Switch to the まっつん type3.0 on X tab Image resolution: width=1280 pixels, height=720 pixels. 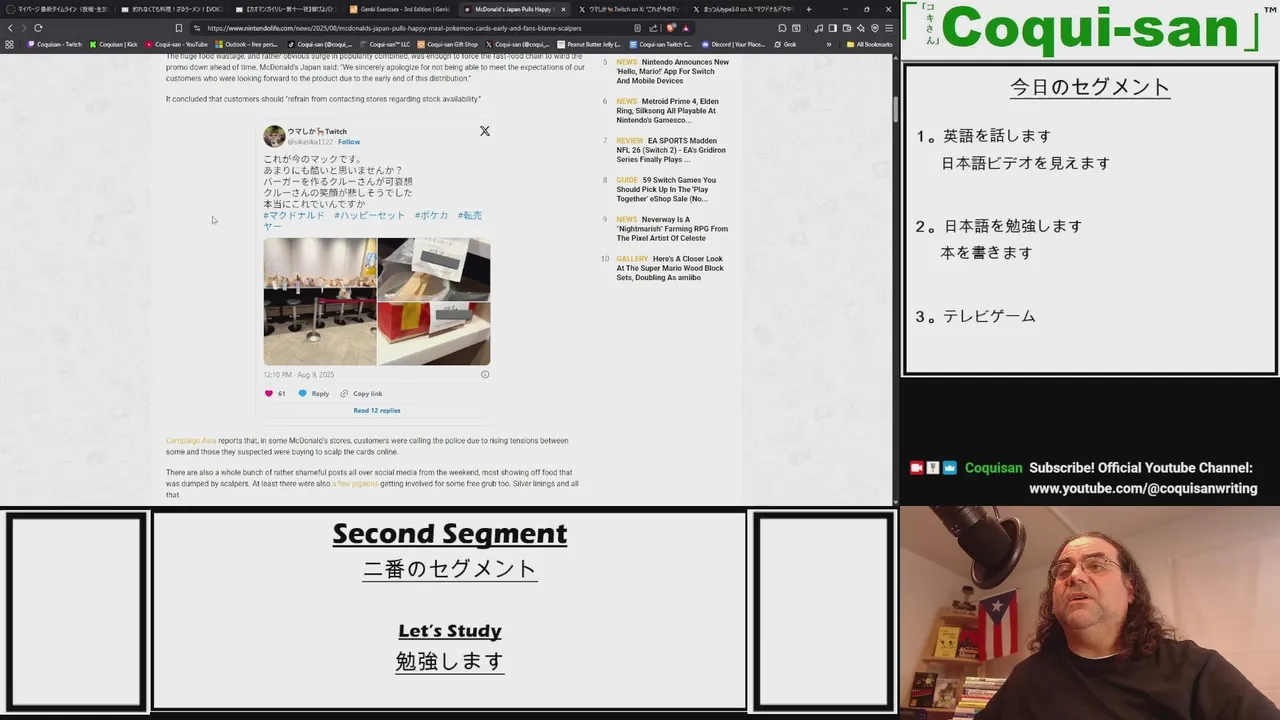point(743,9)
